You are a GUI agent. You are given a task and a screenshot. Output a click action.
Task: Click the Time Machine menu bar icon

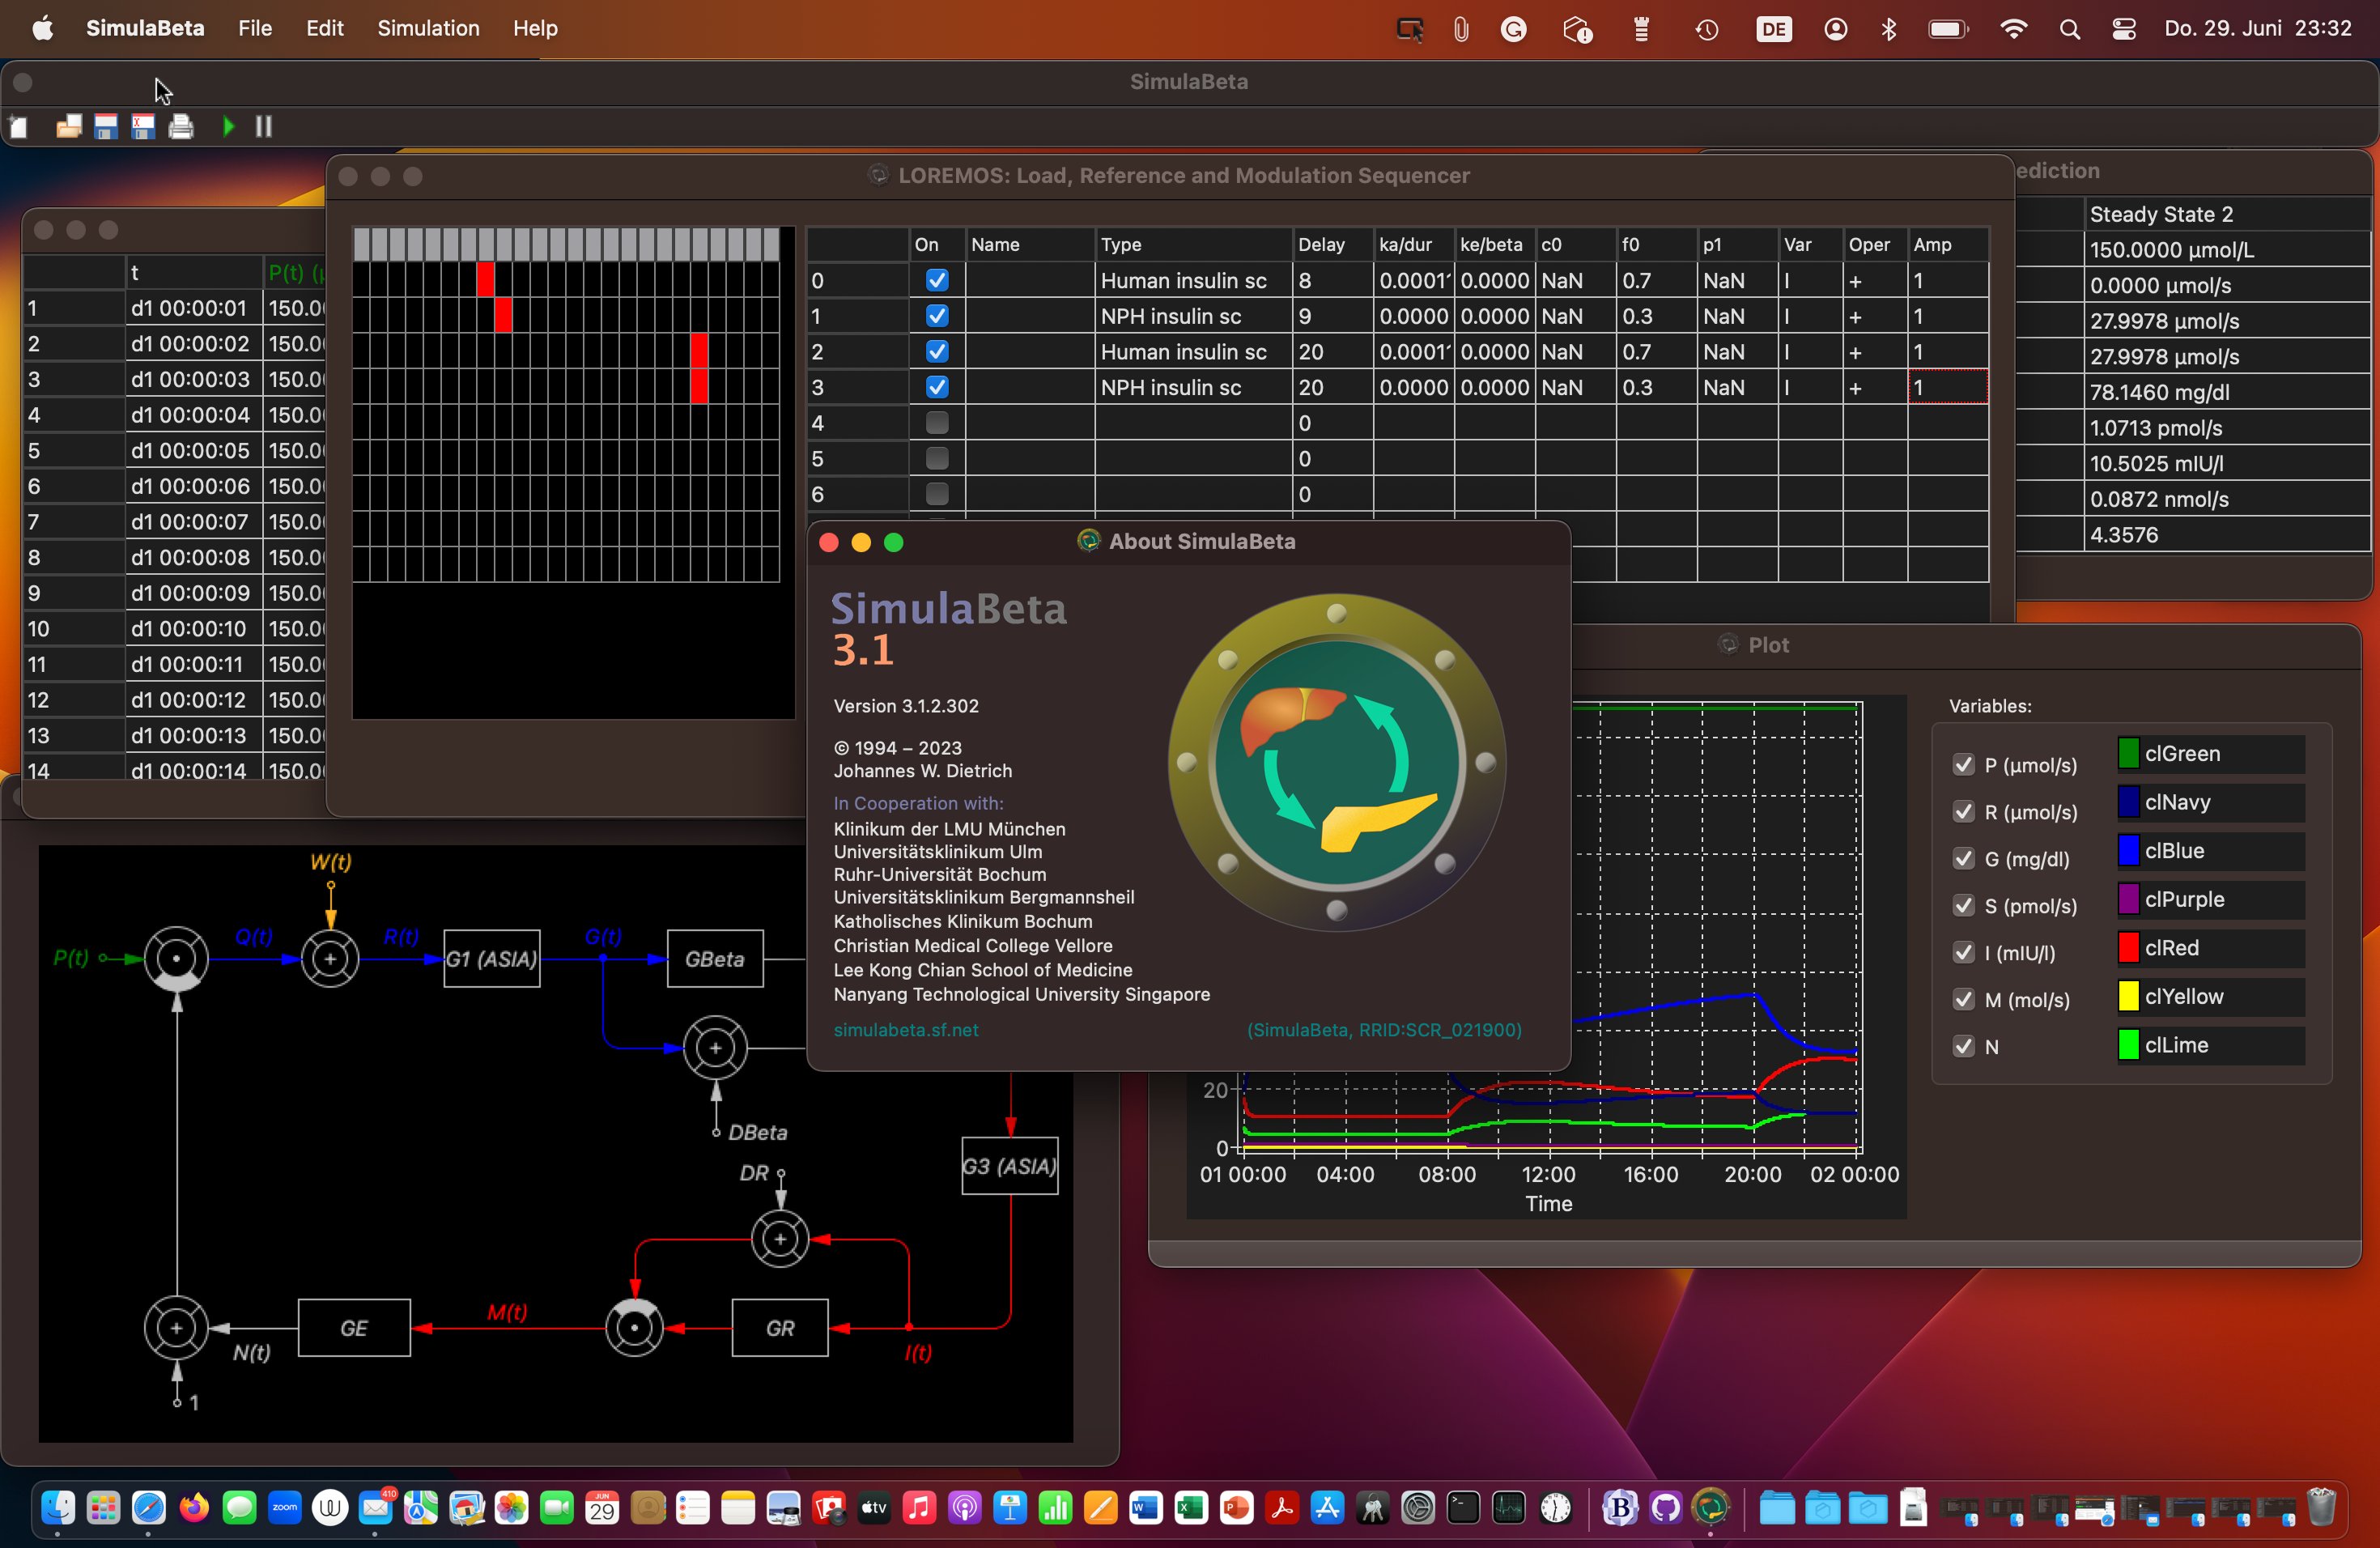pos(1706,29)
